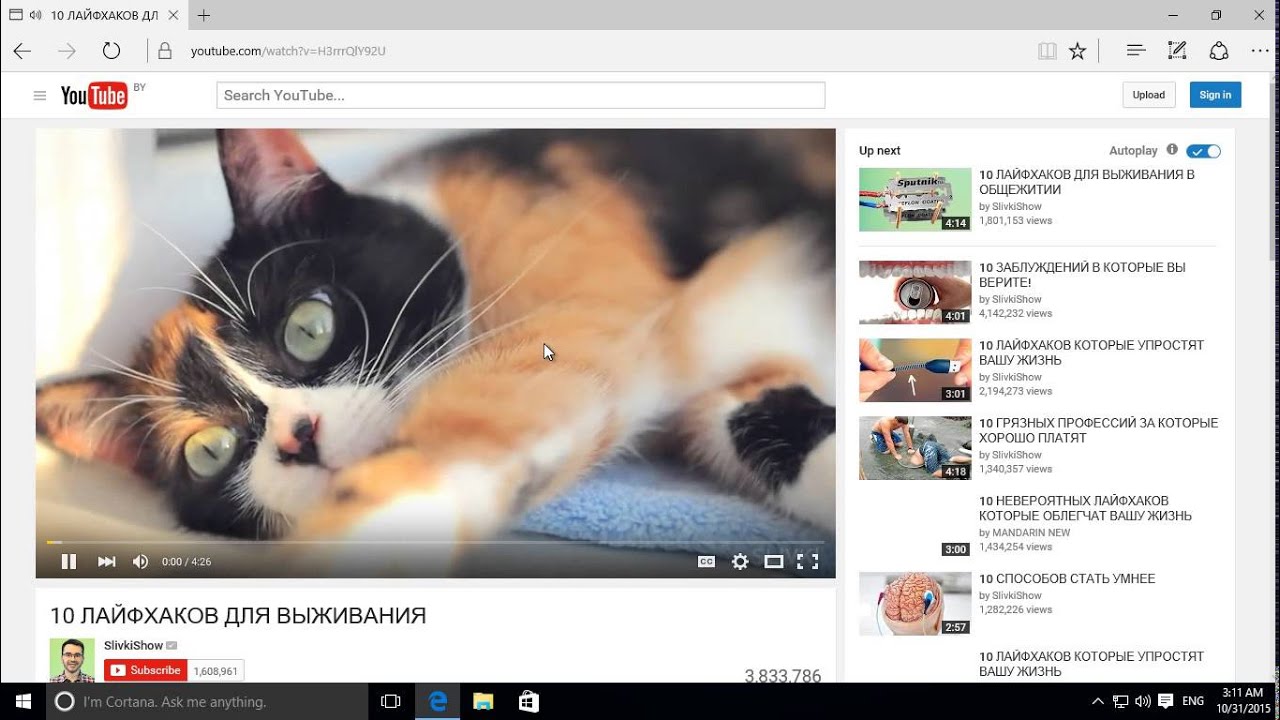Click Cortana search box
This screenshot has height=720, width=1280.
click(x=208, y=701)
